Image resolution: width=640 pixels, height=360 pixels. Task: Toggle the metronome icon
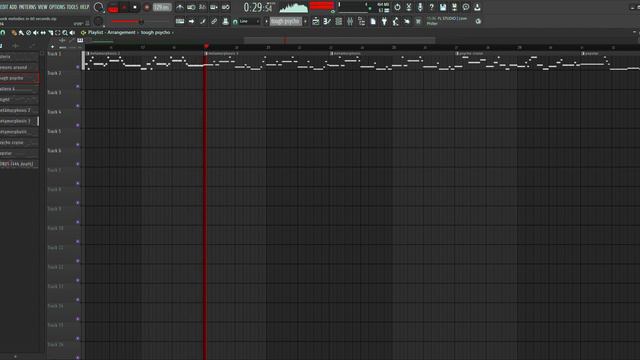click(180, 7)
